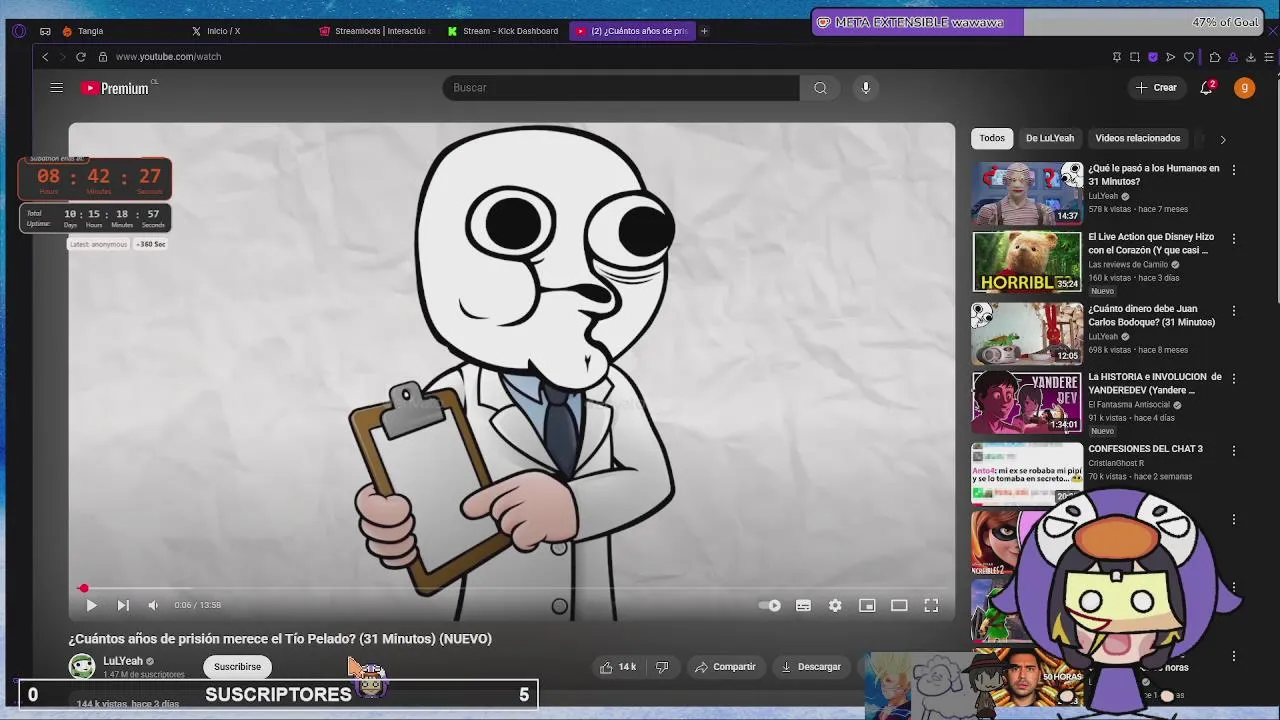Skip to the next video
1280x720 pixels.
123,605
